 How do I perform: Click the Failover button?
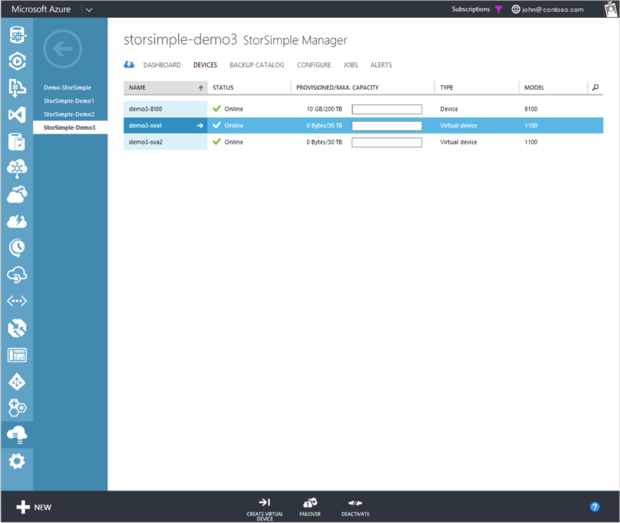pyautogui.click(x=310, y=508)
